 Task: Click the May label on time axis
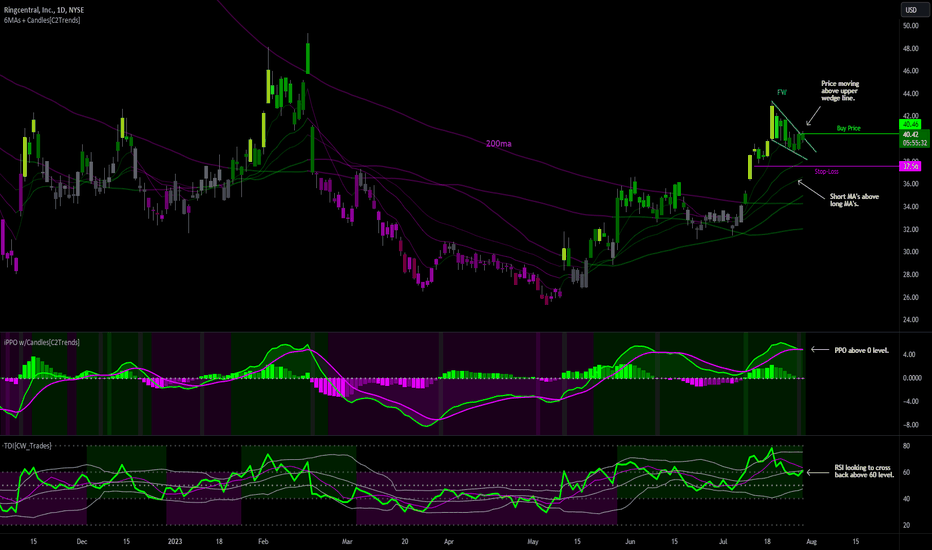point(533,542)
